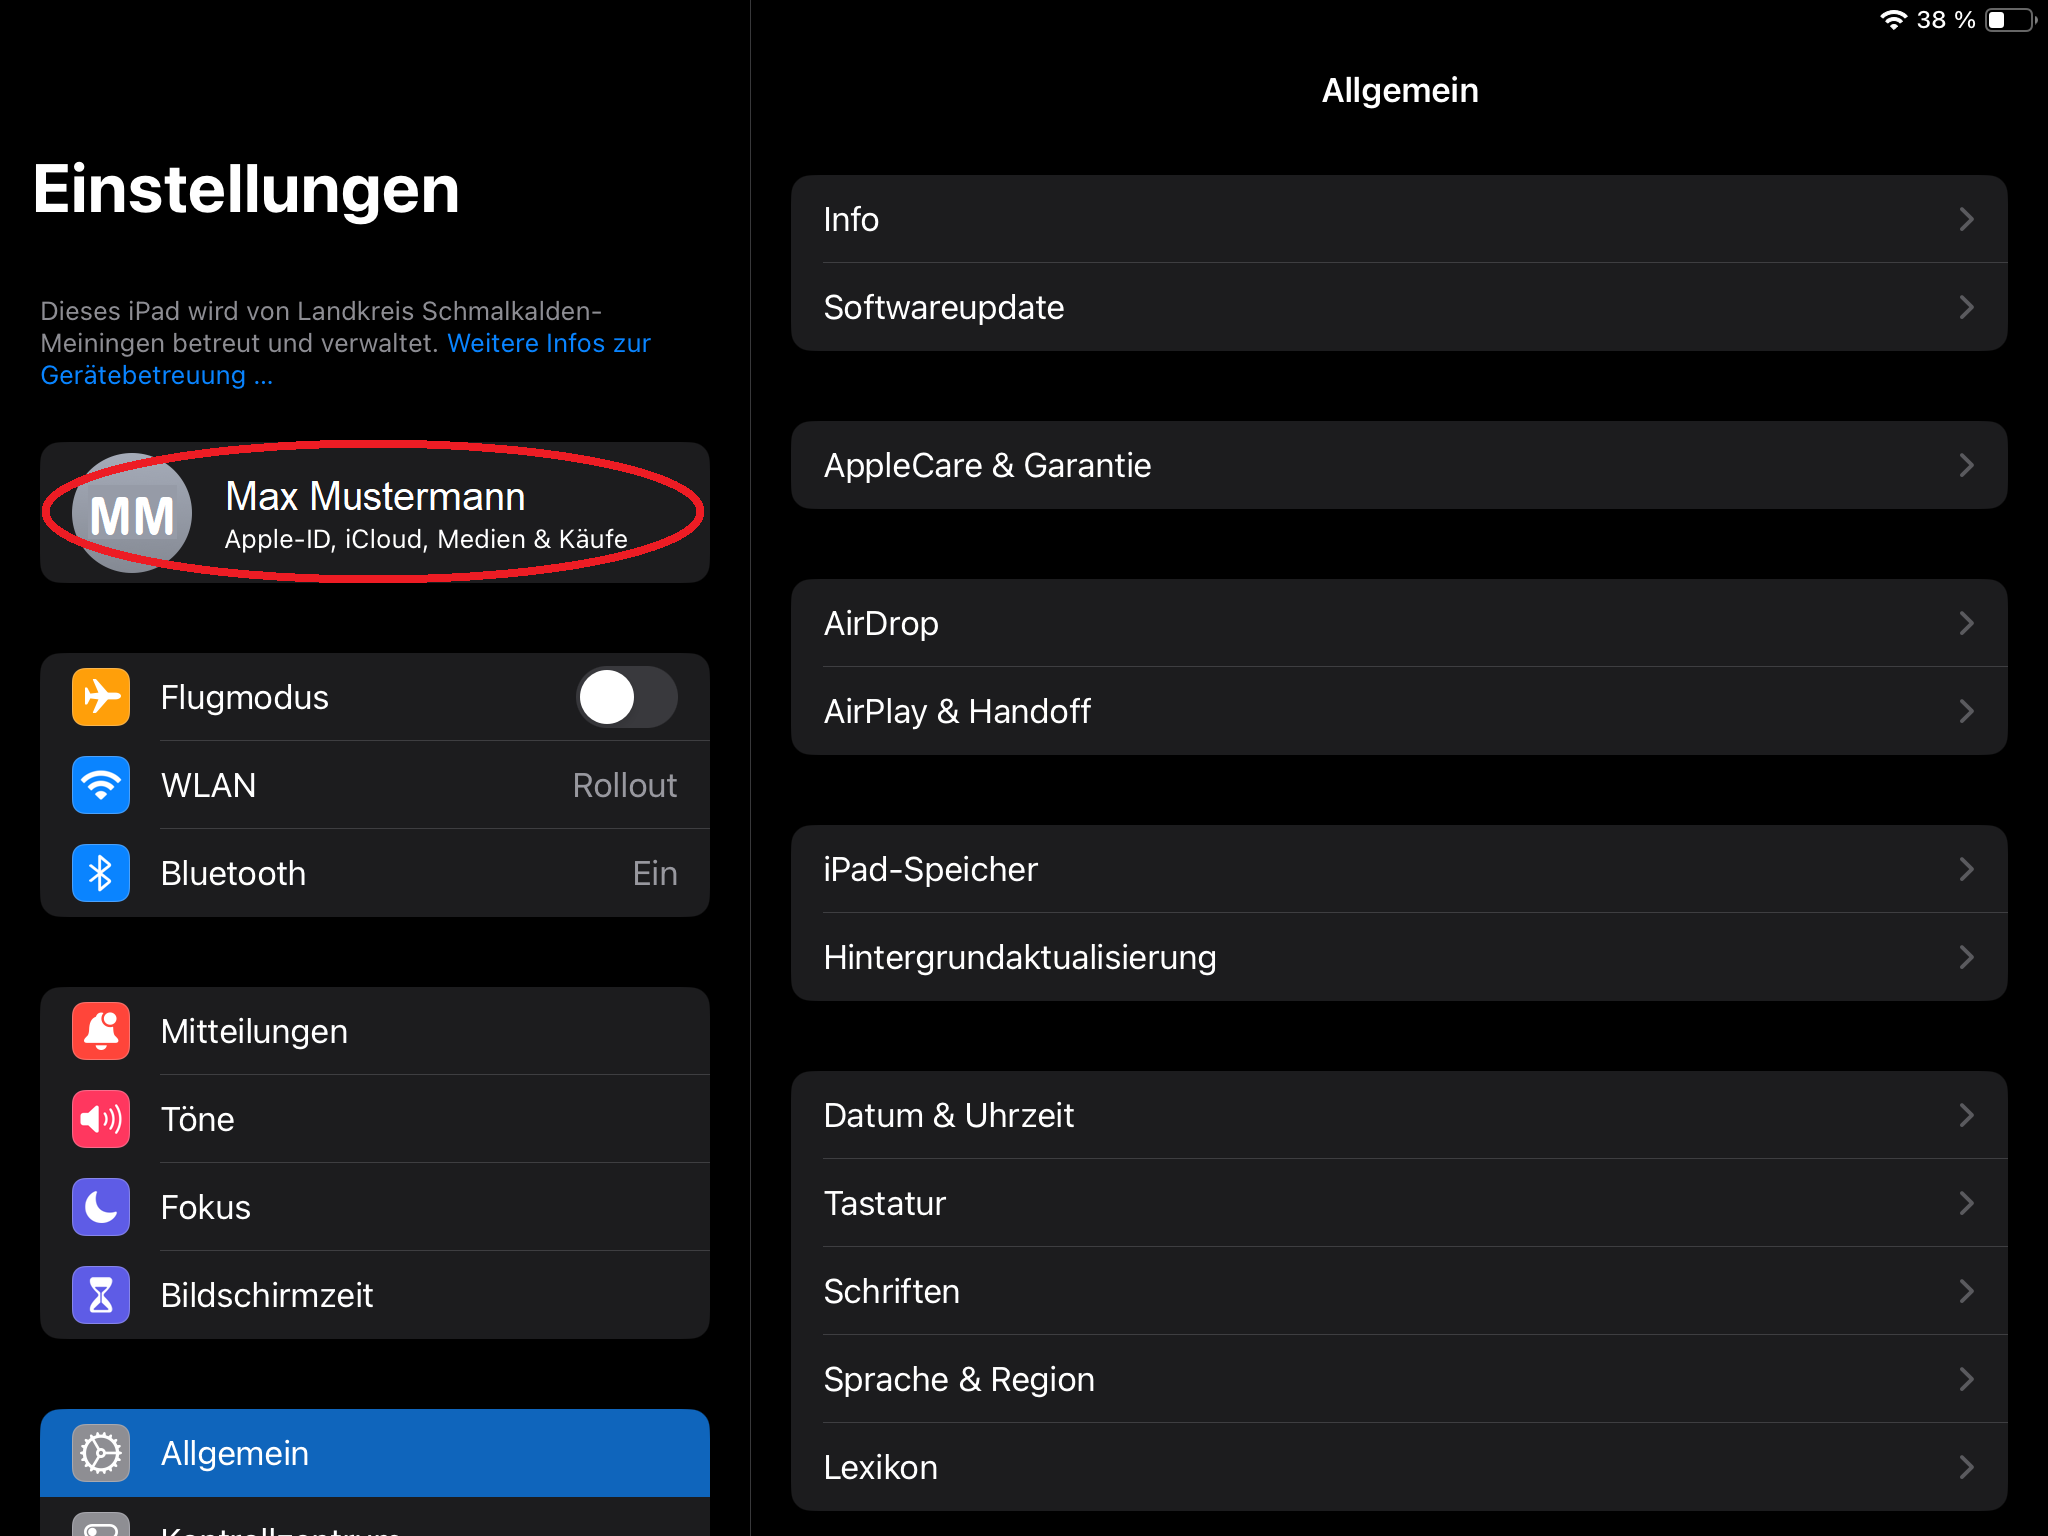Viewport: 2048px width, 1536px height.
Task: Tap the Allgemein gear icon
Action: pos(101,1453)
